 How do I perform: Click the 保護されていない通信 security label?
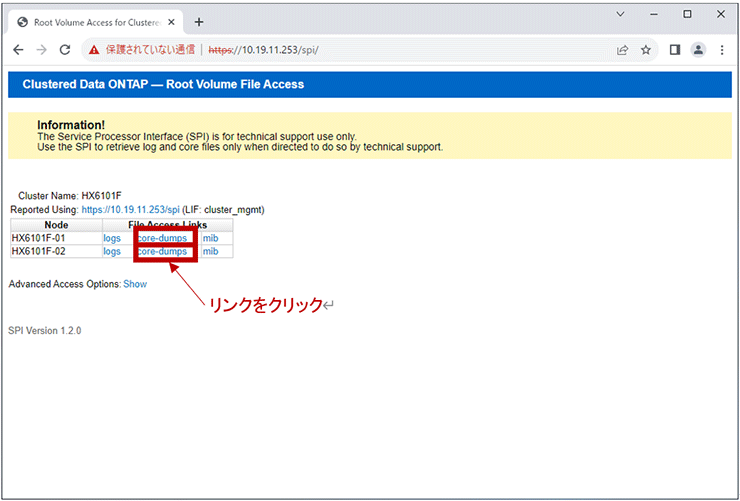tap(150, 50)
